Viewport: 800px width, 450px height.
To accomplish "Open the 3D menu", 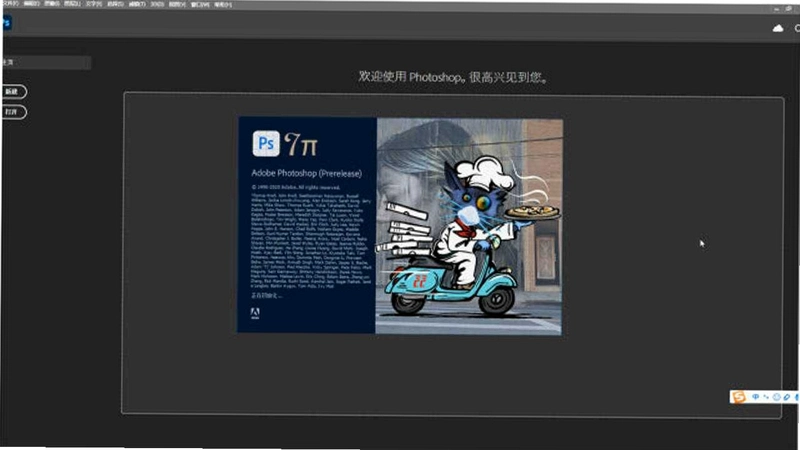I will (157, 4).
